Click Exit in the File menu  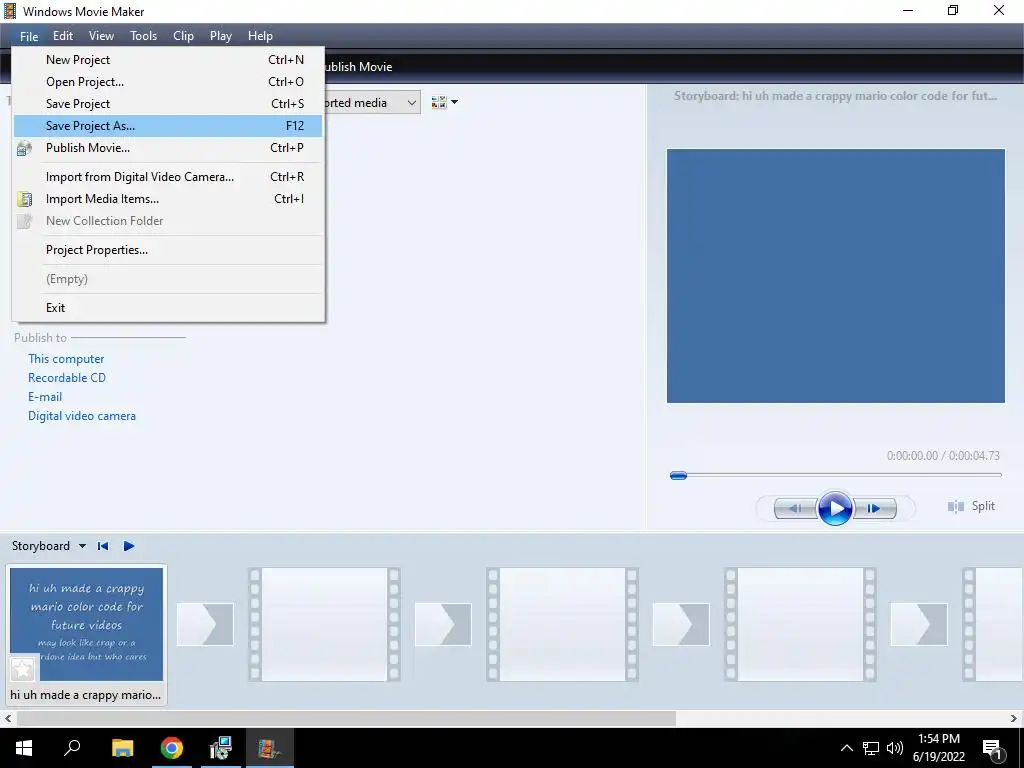click(168, 308)
